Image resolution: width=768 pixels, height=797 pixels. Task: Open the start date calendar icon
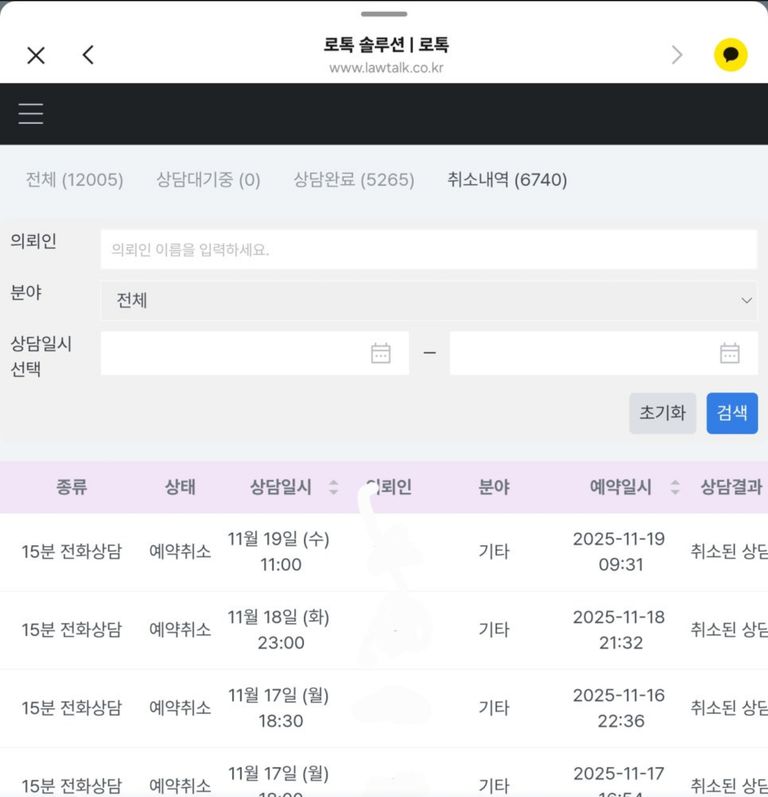(381, 353)
